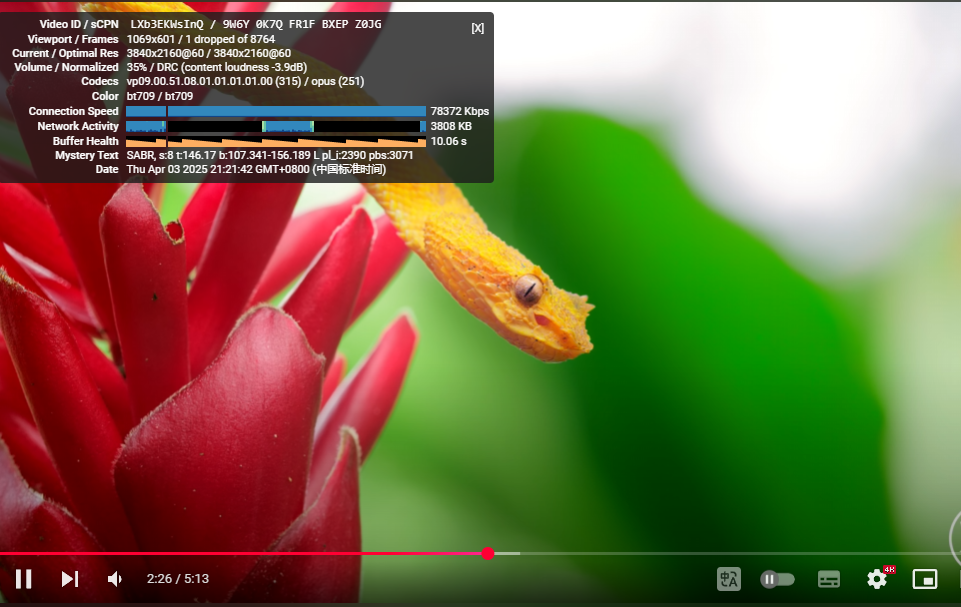Click the Connection Speed graph bar

[276, 111]
